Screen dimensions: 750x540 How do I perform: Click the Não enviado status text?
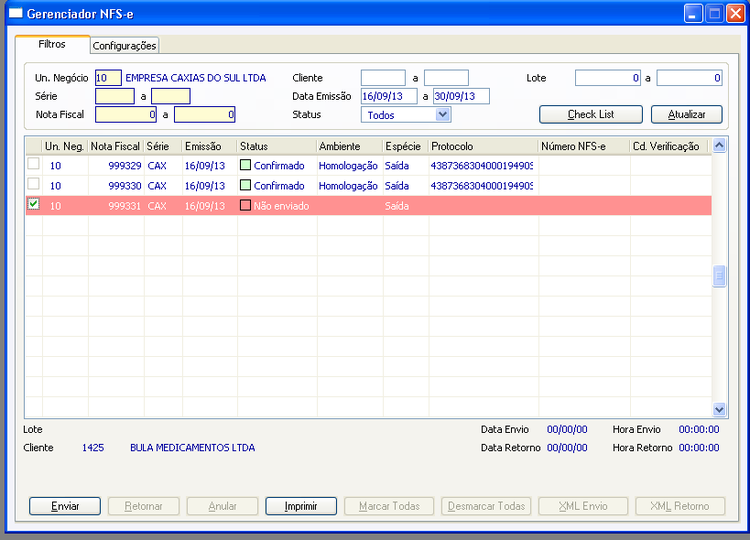(281, 206)
